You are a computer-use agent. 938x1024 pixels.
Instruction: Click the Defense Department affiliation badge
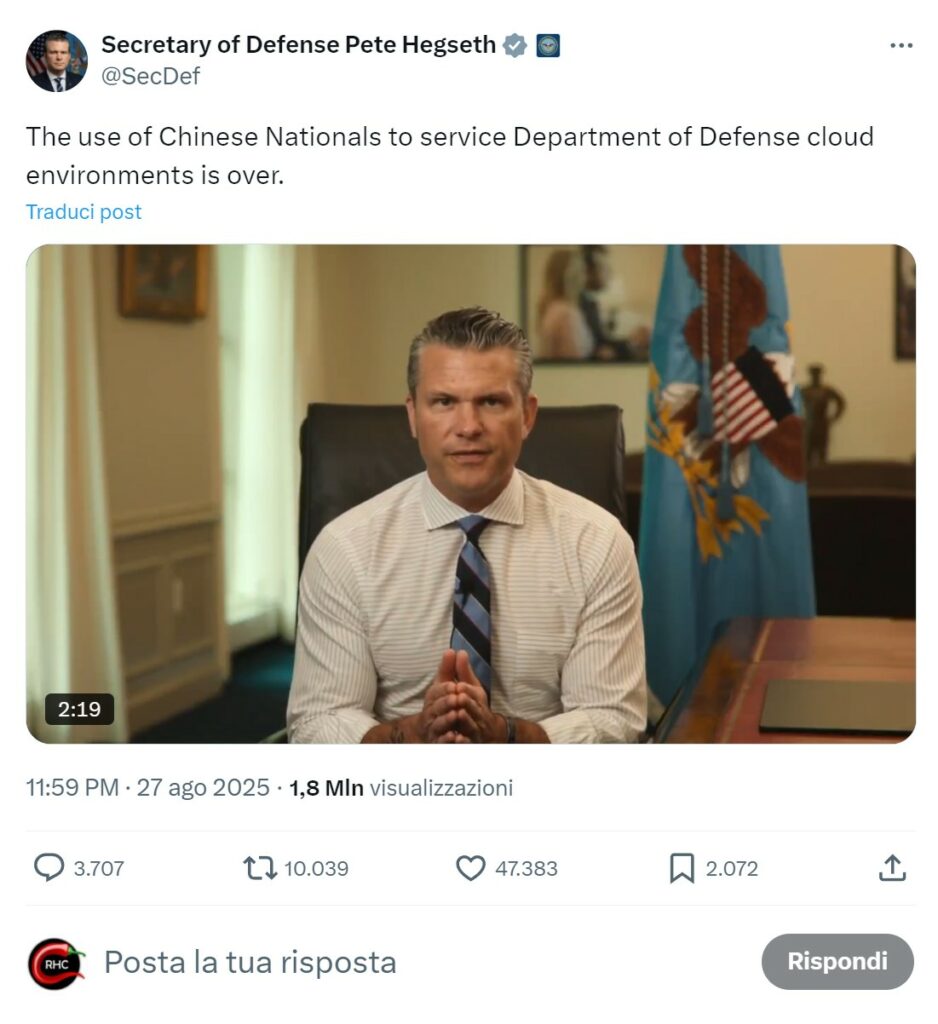point(548,45)
